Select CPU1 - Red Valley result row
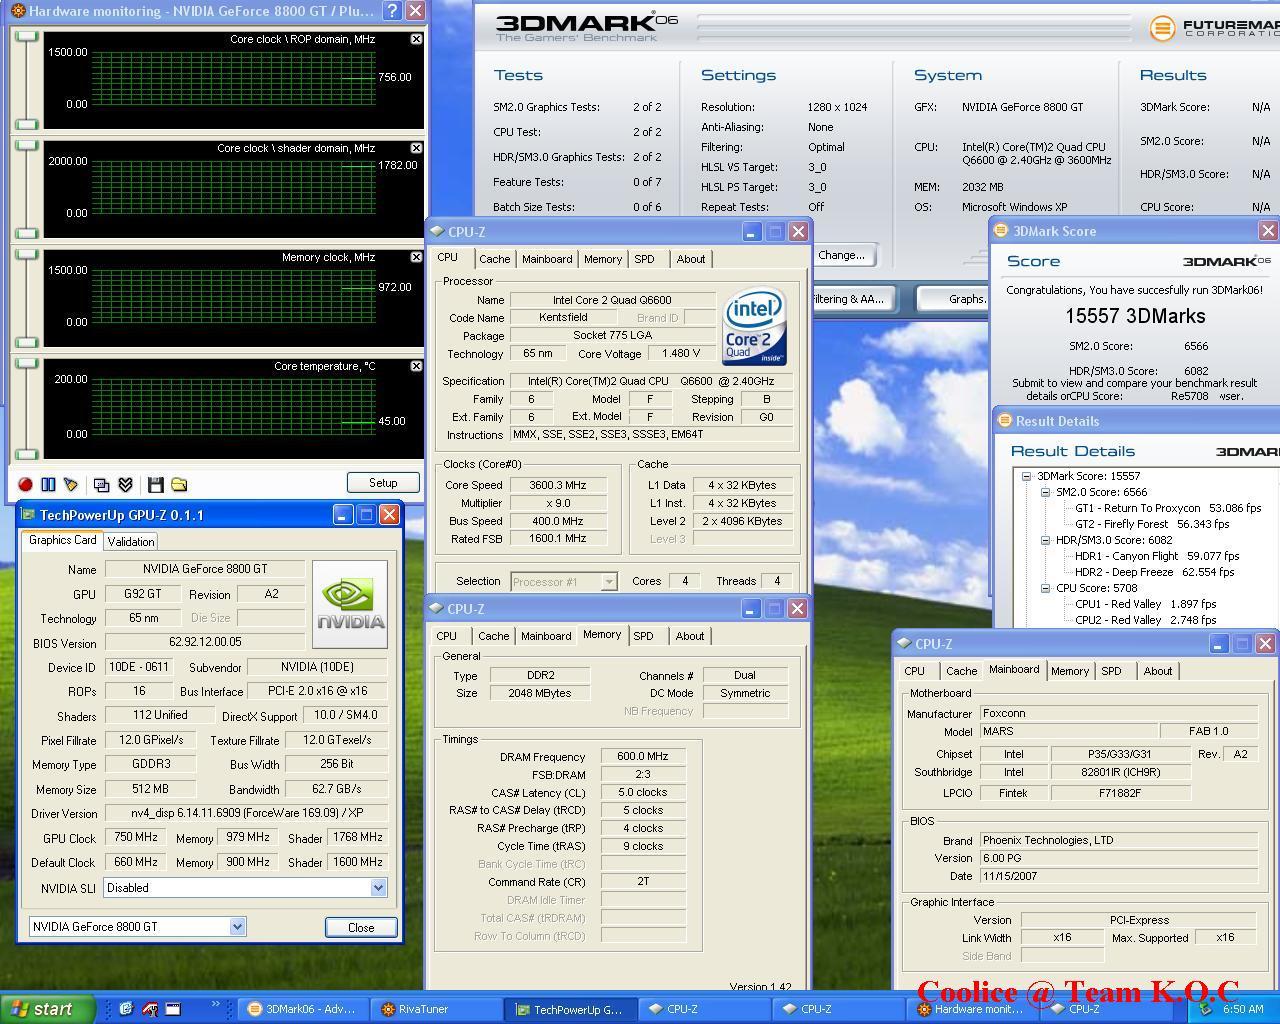1280x1024 pixels. [1146, 604]
